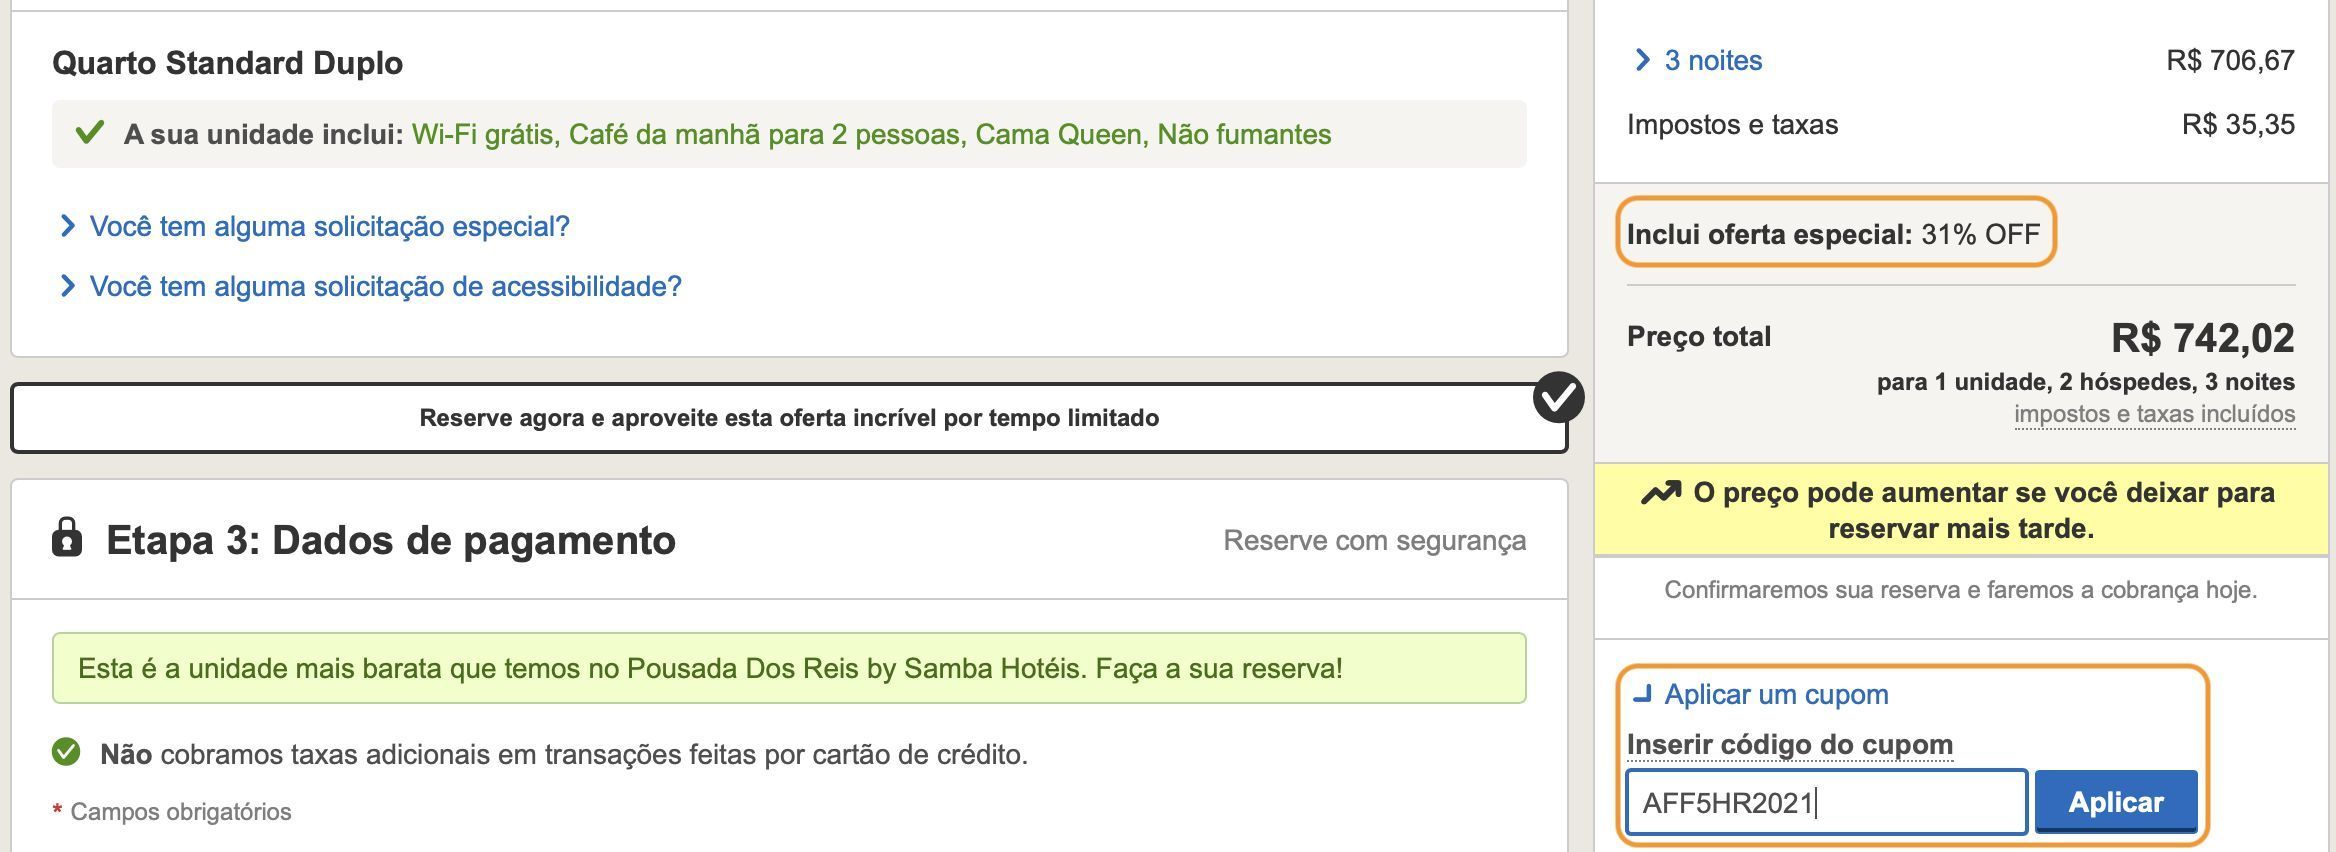Image resolution: width=2336 pixels, height=852 pixels.
Task: Expand the solicitação de acessibilidade section
Action: 385,286
